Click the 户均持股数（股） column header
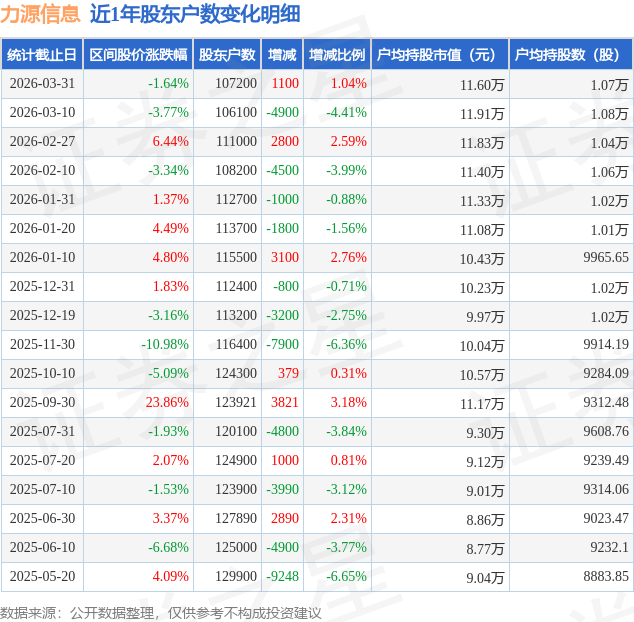Screen dimensions: 634x622 (x=570, y=55)
